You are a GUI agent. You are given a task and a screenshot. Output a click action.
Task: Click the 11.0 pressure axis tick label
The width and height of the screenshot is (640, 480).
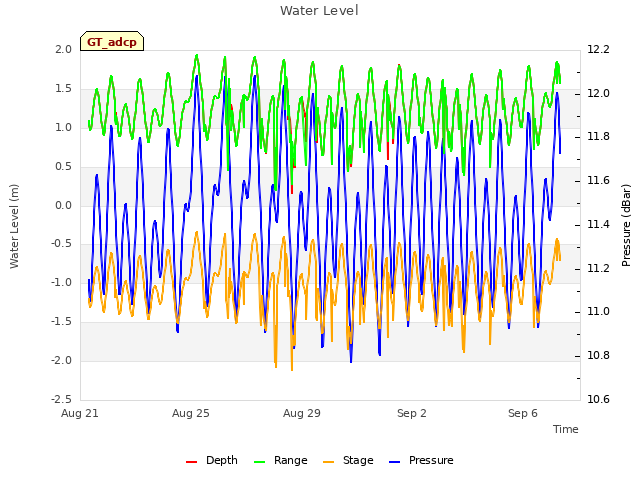tap(598, 311)
